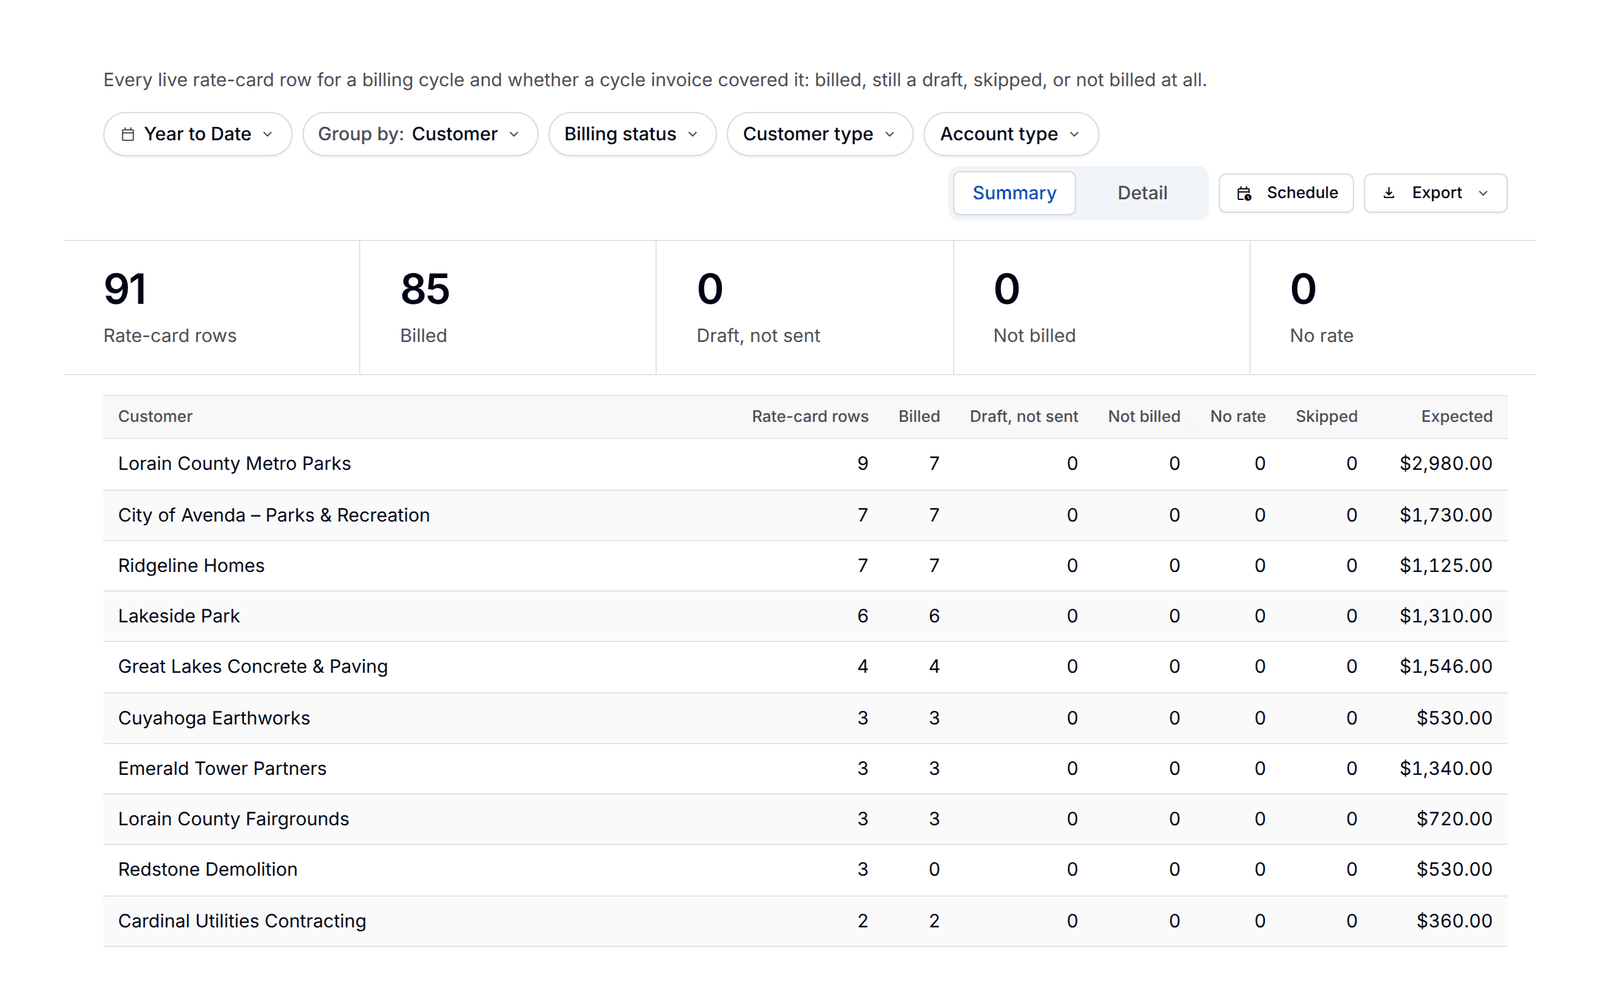Screen dimensions: 1600x1000
Task: Click the Draft, not sent column header
Action: tap(1024, 417)
